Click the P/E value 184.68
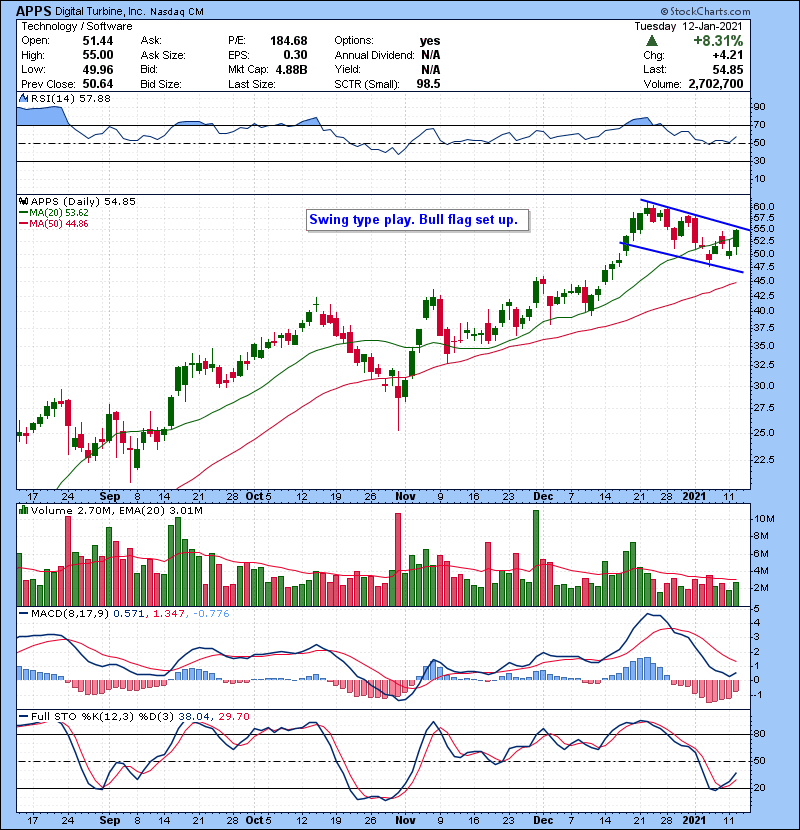This screenshot has width=800, height=830. click(x=289, y=41)
